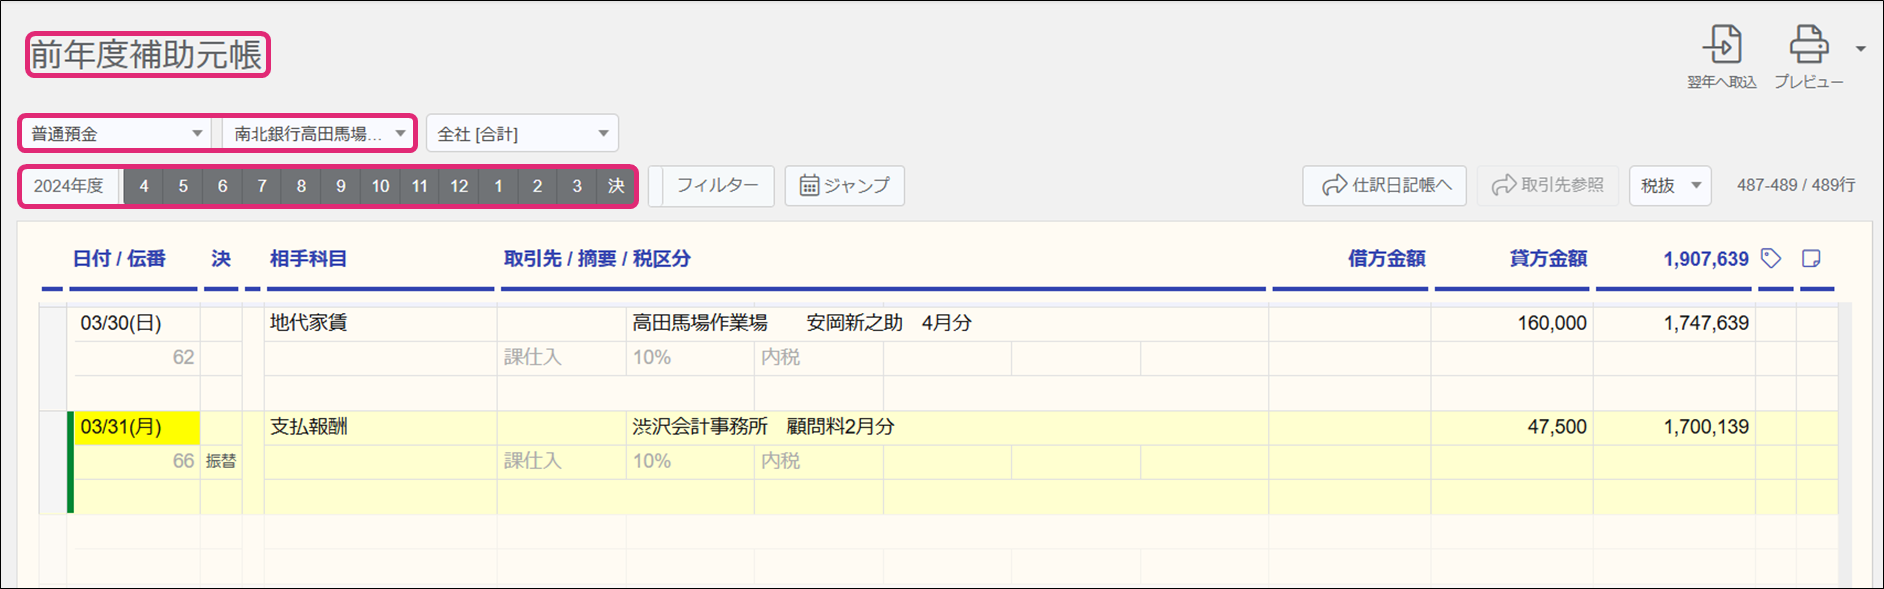Expand the 南北銀行高田馬場 sub-account dropdown
This screenshot has height=589, width=1884.
(318, 134)
